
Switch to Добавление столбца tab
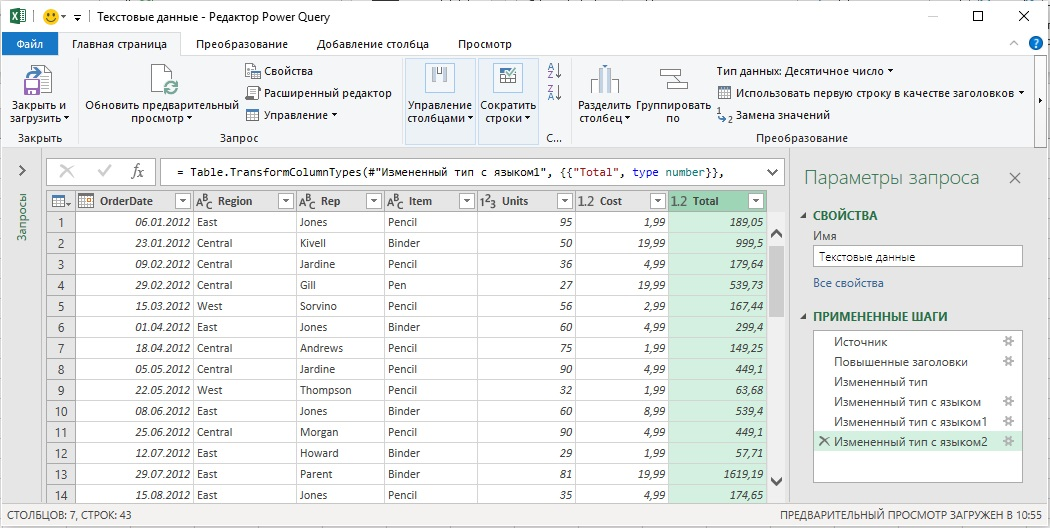click(372, 44)
